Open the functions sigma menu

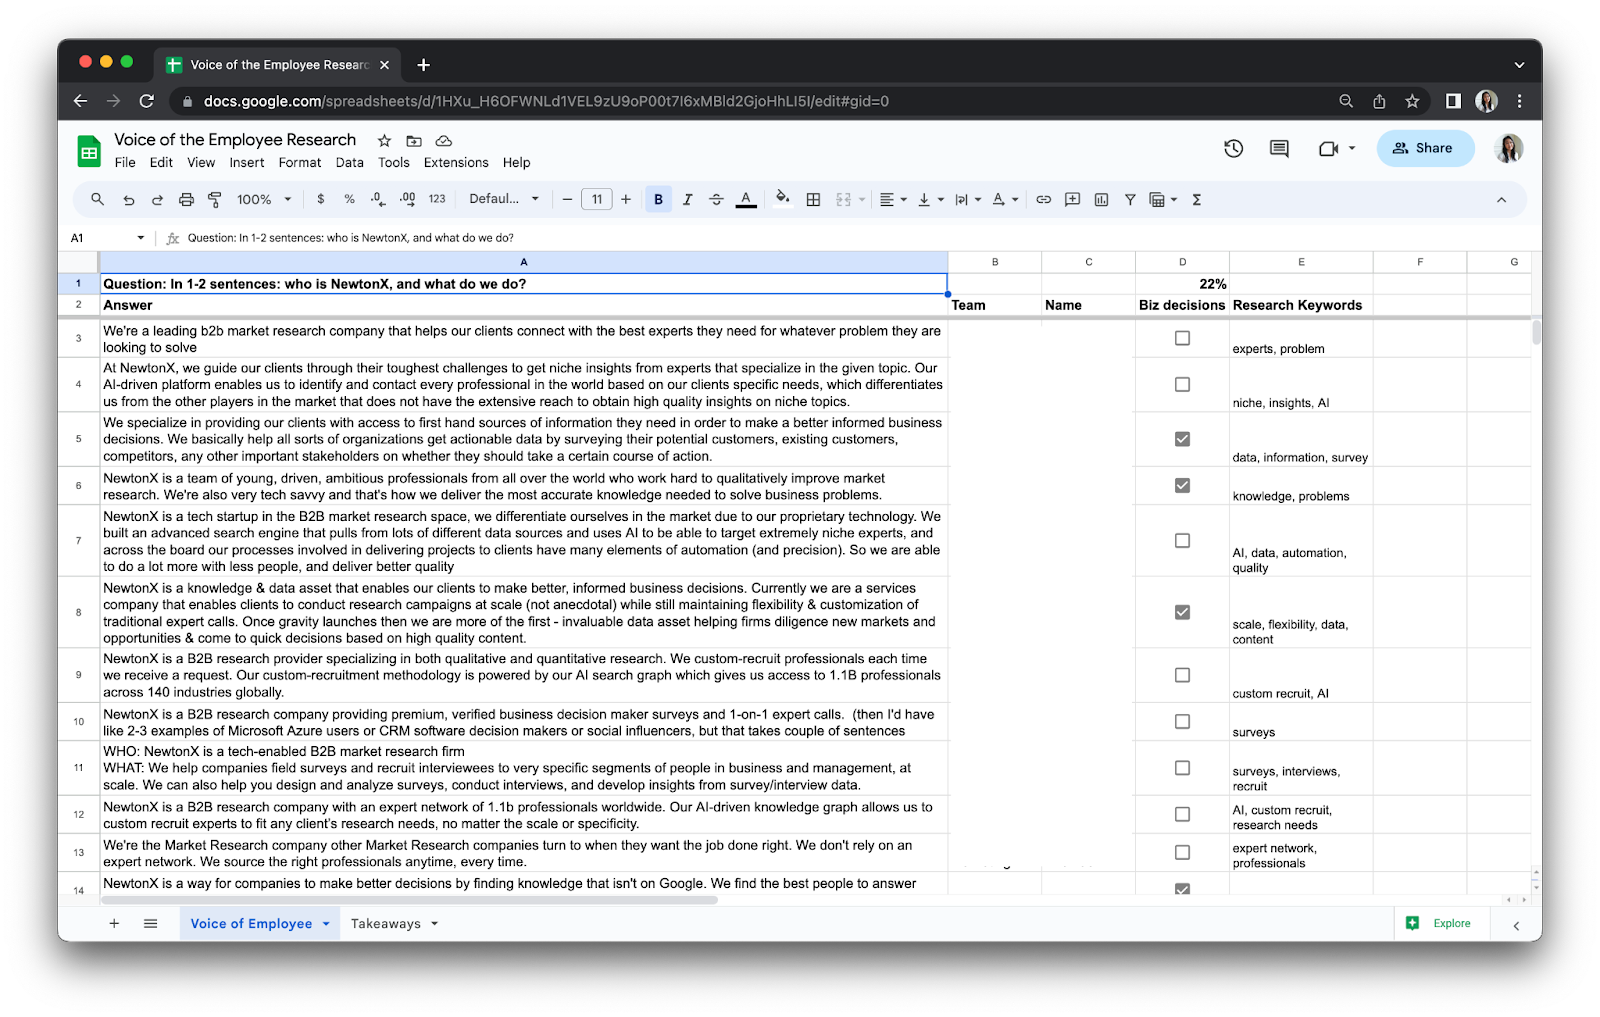[1196, 199]
